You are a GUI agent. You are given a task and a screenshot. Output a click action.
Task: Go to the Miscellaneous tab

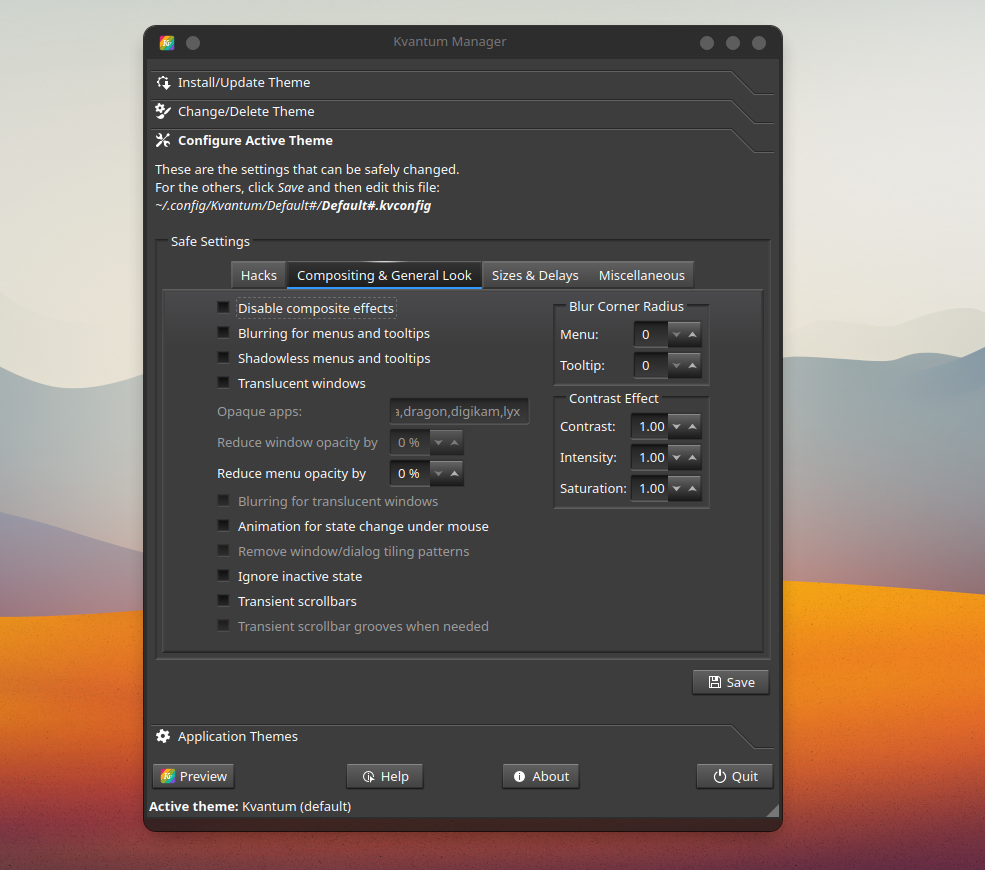pos(641,275)
